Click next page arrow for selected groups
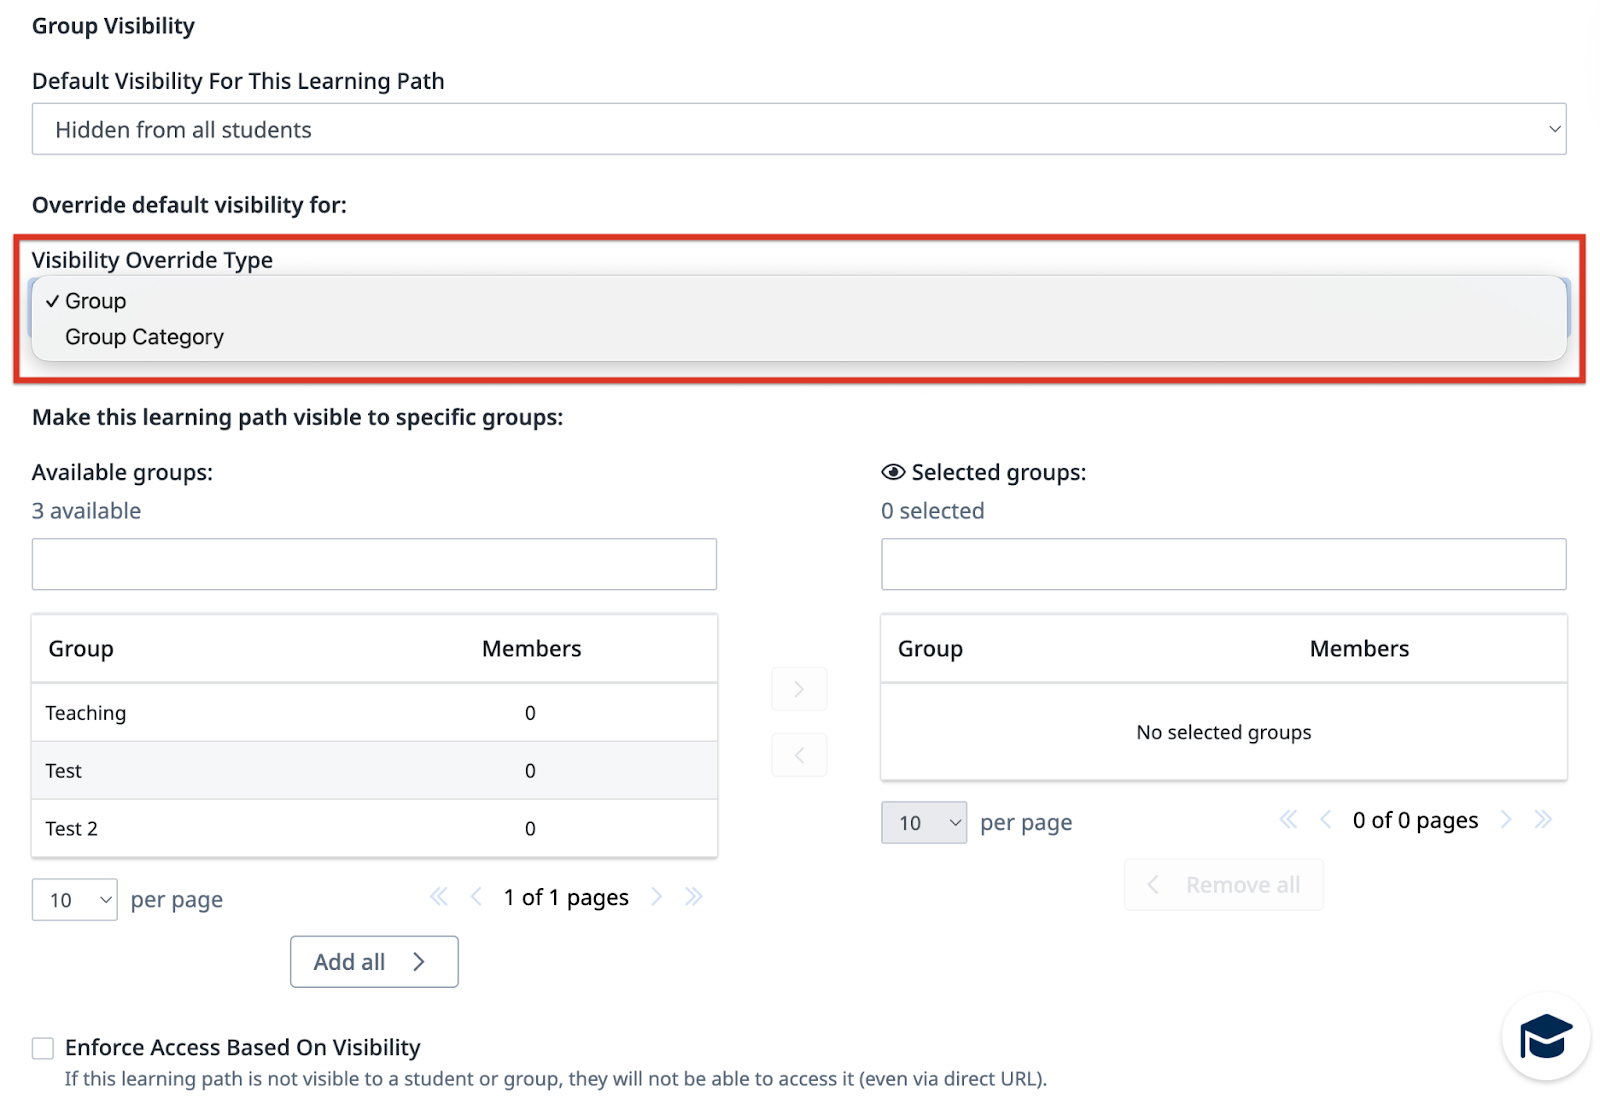 coord(1506,820)
